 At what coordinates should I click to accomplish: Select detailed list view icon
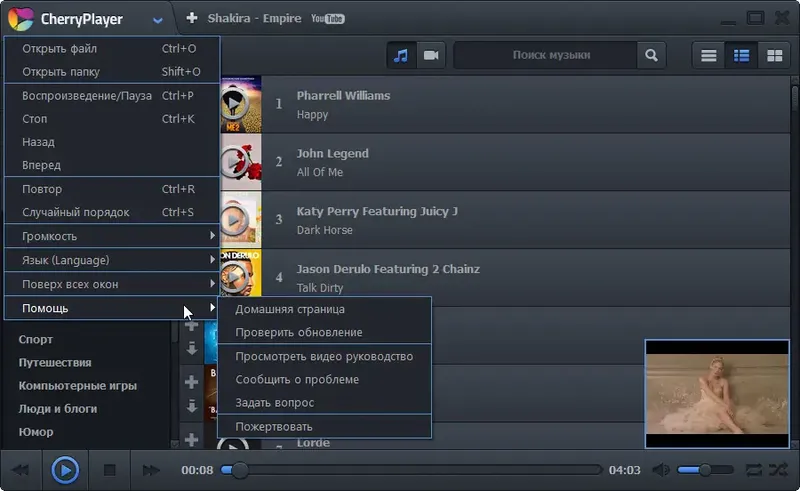click(741, 55)
